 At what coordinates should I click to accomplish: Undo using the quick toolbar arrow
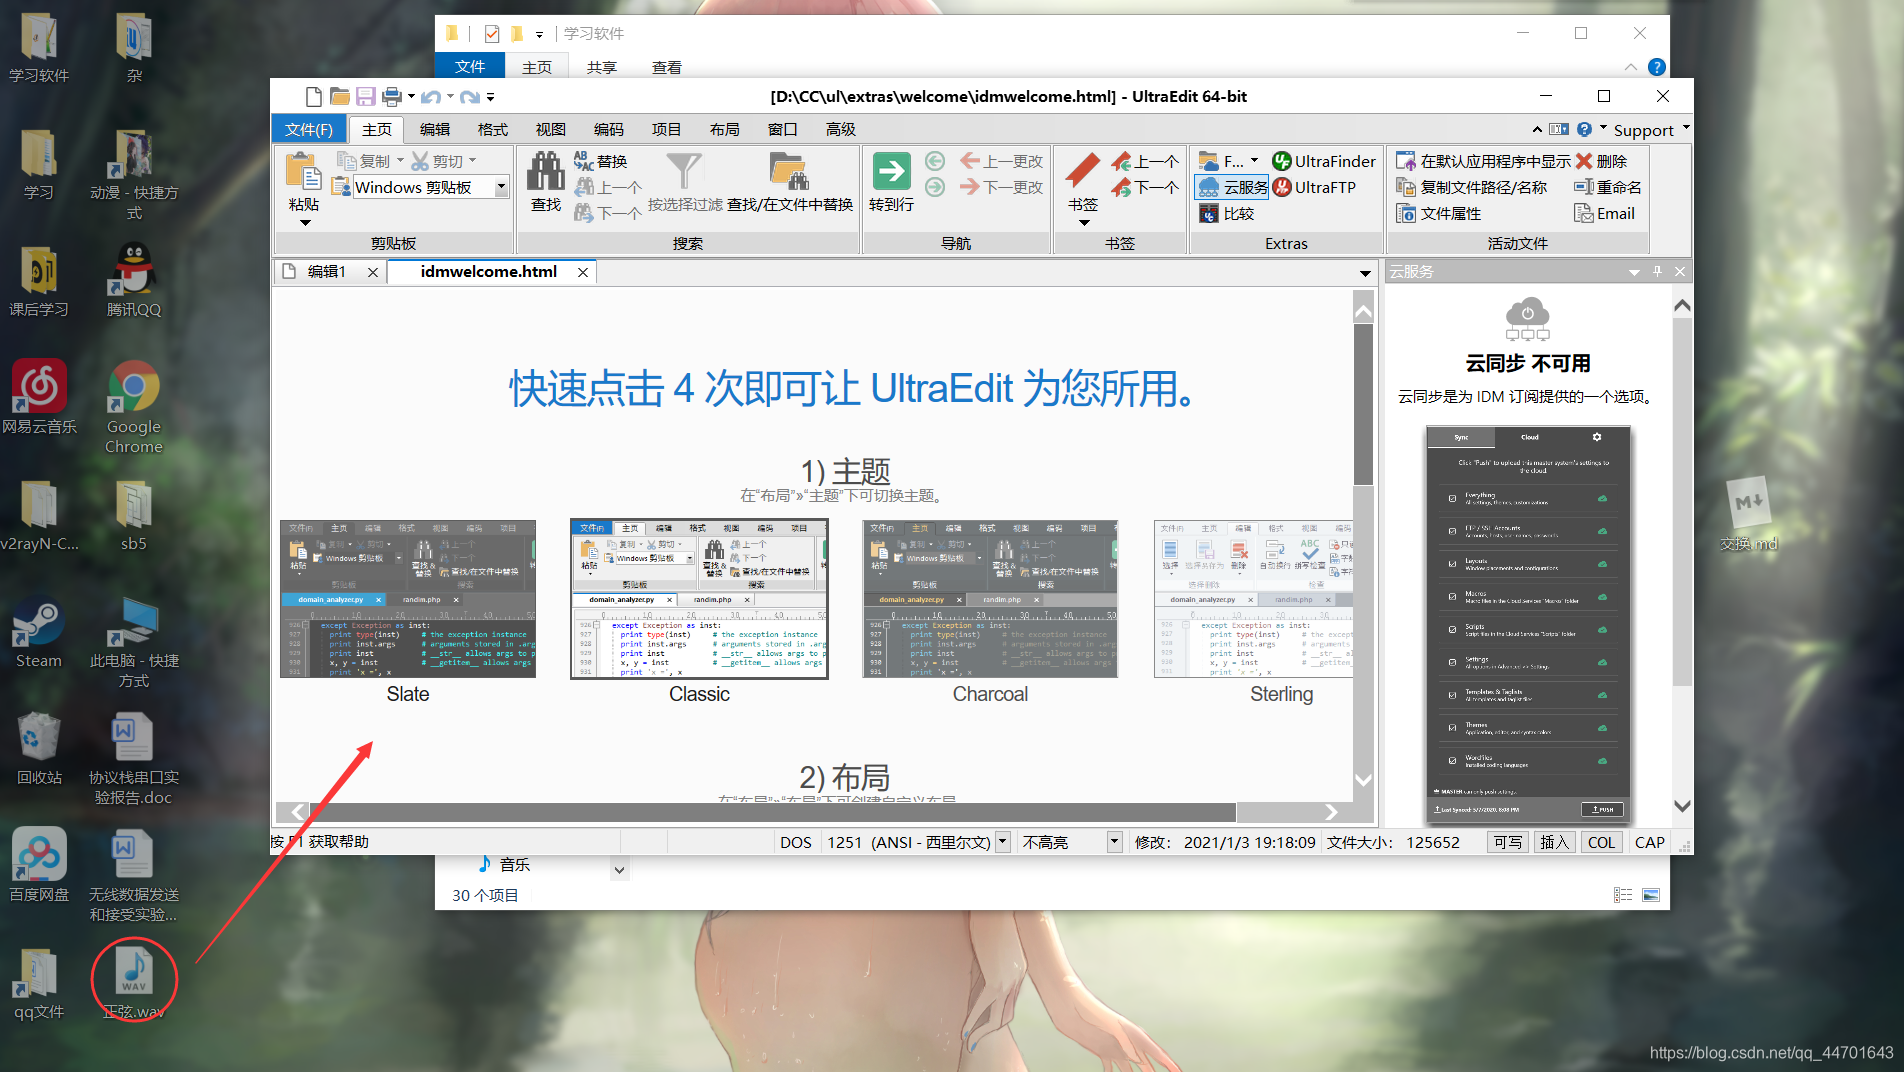coord(431,97)
